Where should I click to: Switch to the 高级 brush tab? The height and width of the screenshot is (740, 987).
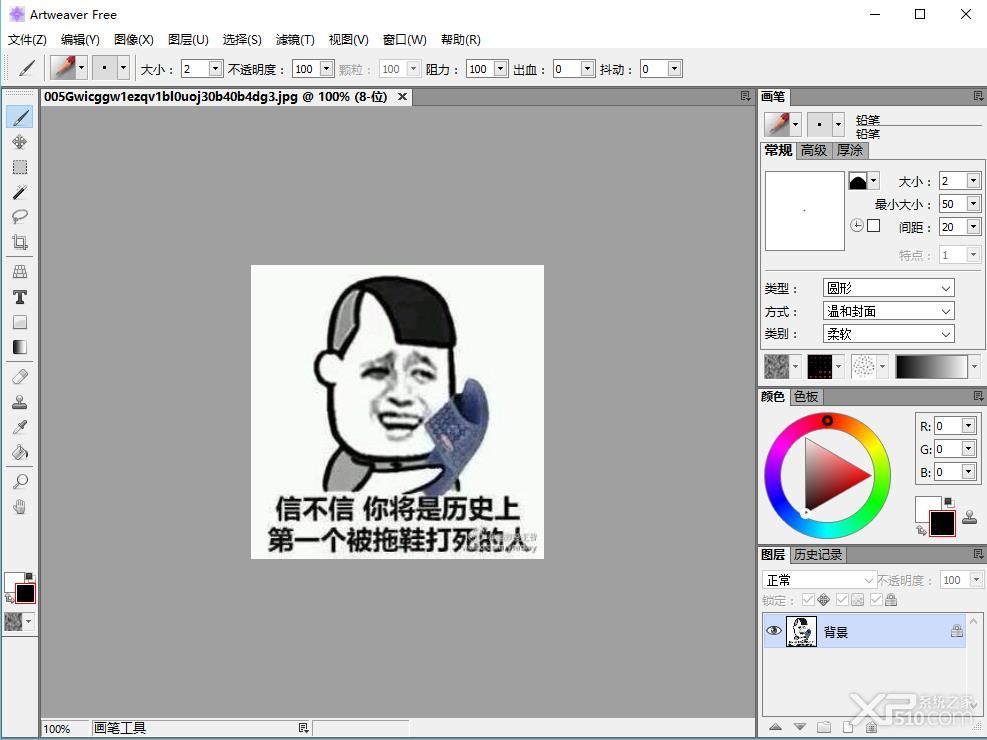813,150
